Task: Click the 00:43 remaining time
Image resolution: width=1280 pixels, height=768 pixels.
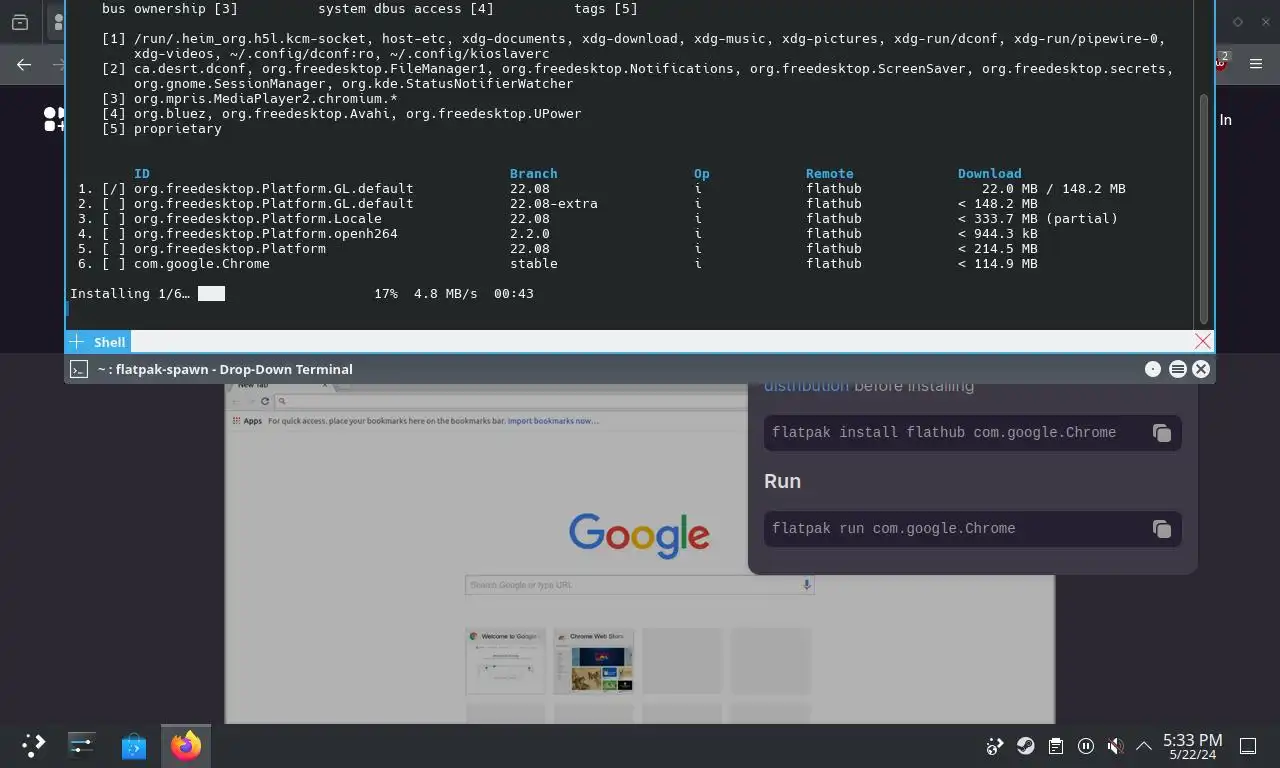Action: [x=514, y=294]
